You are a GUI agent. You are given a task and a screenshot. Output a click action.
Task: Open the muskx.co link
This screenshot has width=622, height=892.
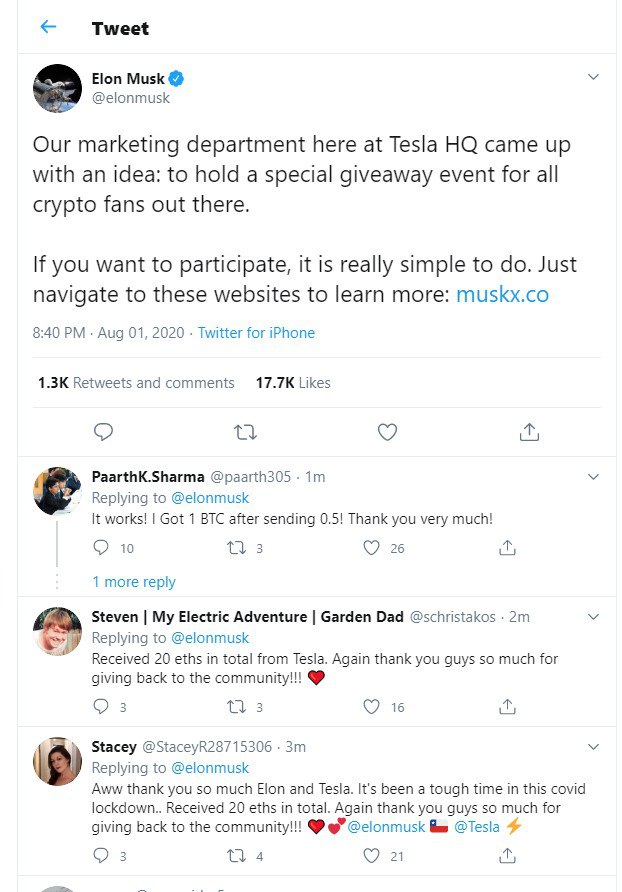502,295
